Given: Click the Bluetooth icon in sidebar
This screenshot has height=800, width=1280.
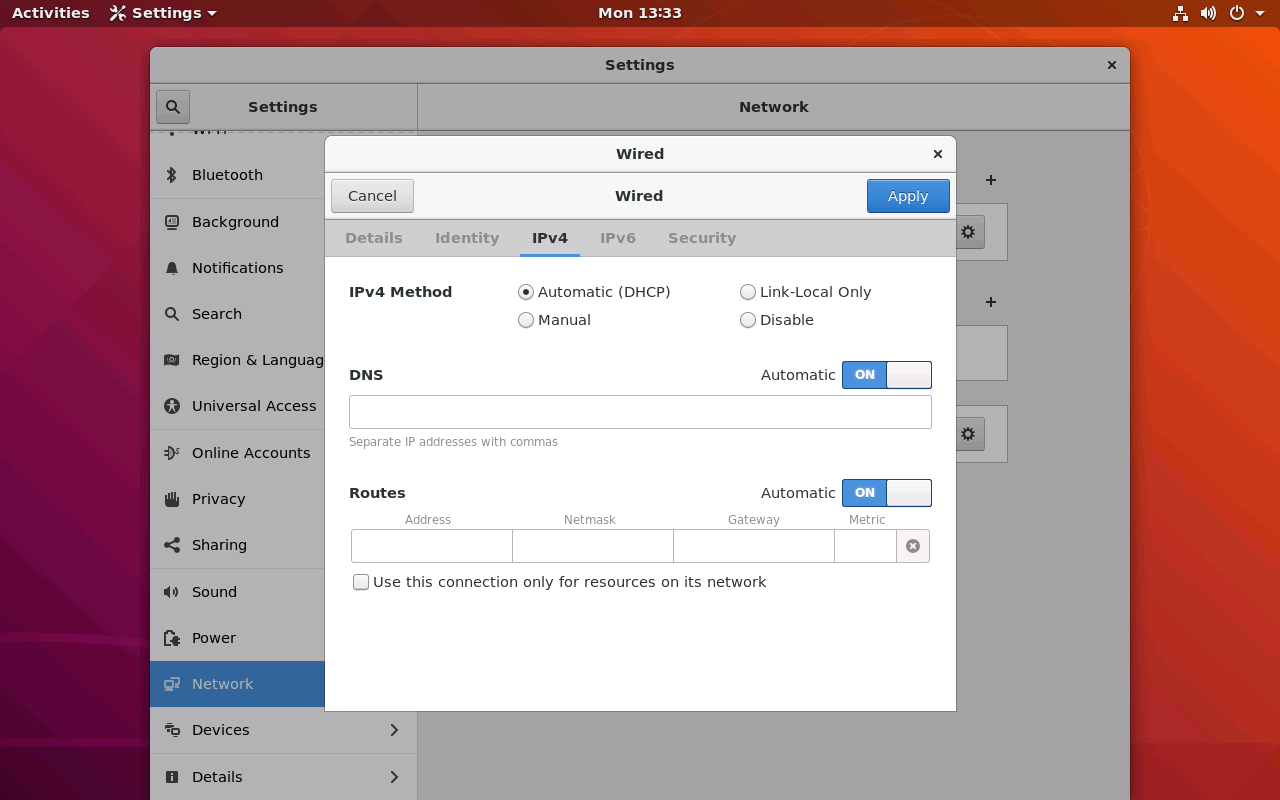Looking at the screenshot, I should pos(172,175).
